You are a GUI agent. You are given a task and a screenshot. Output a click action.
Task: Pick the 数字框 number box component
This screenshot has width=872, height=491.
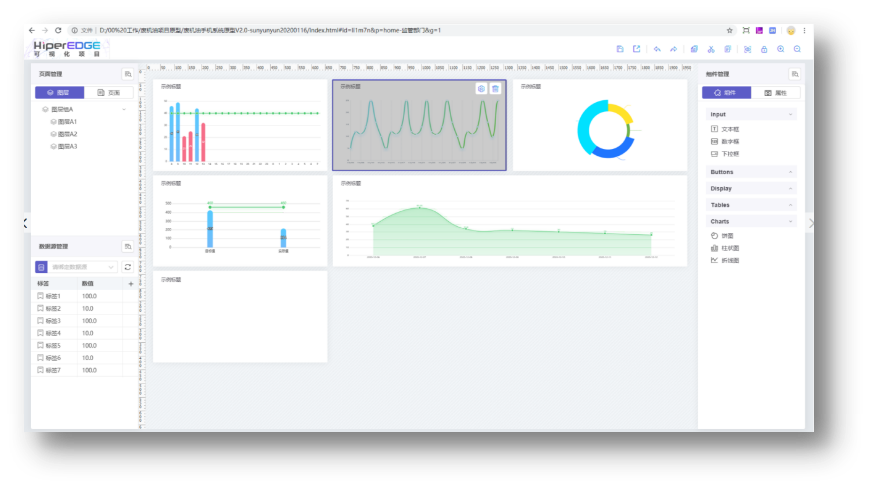click(x=725, y=141)
